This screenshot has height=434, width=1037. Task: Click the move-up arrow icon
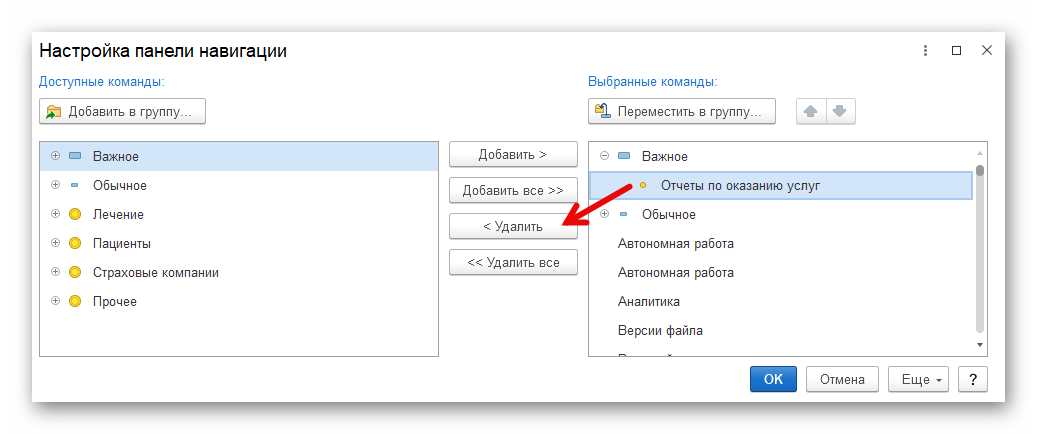(811, 111)
